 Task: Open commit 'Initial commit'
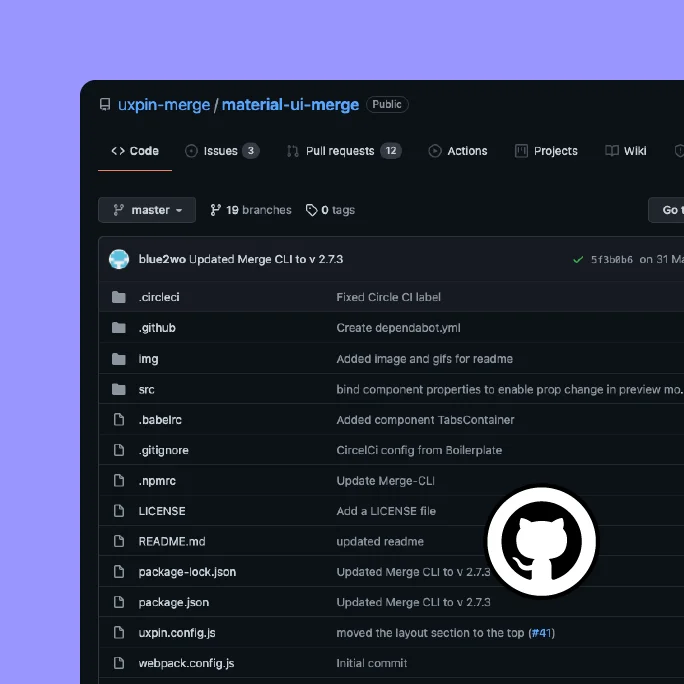pos(372,663)
